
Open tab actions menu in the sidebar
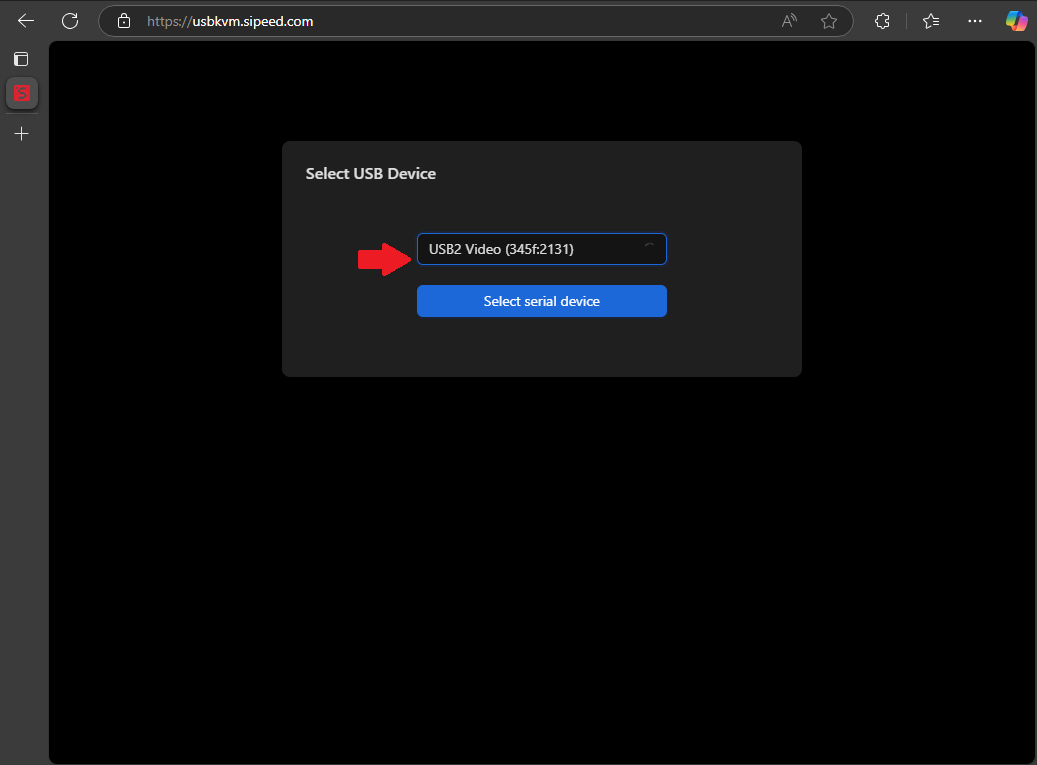[21, 59]
